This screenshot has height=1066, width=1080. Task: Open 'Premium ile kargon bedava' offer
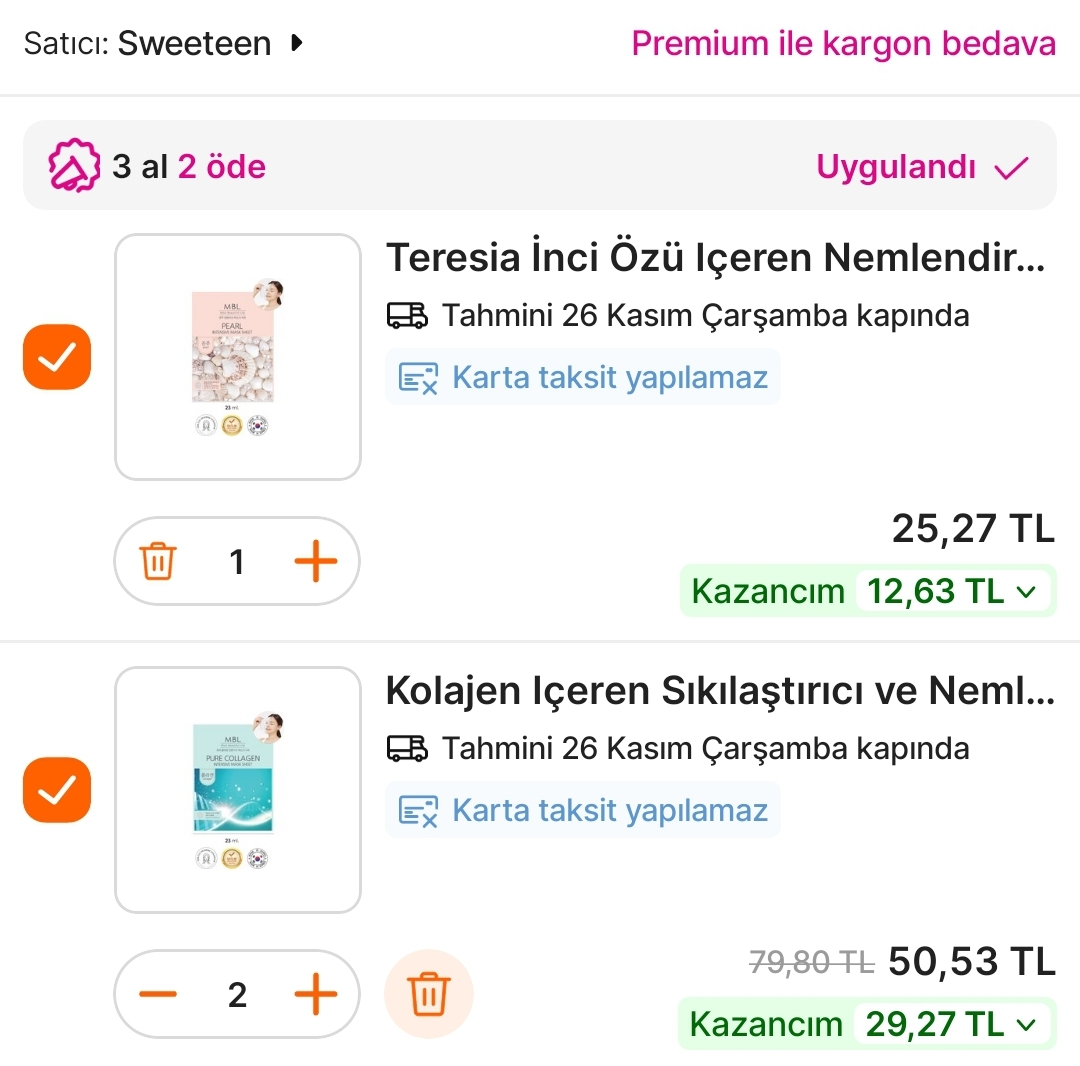(843, 44)
